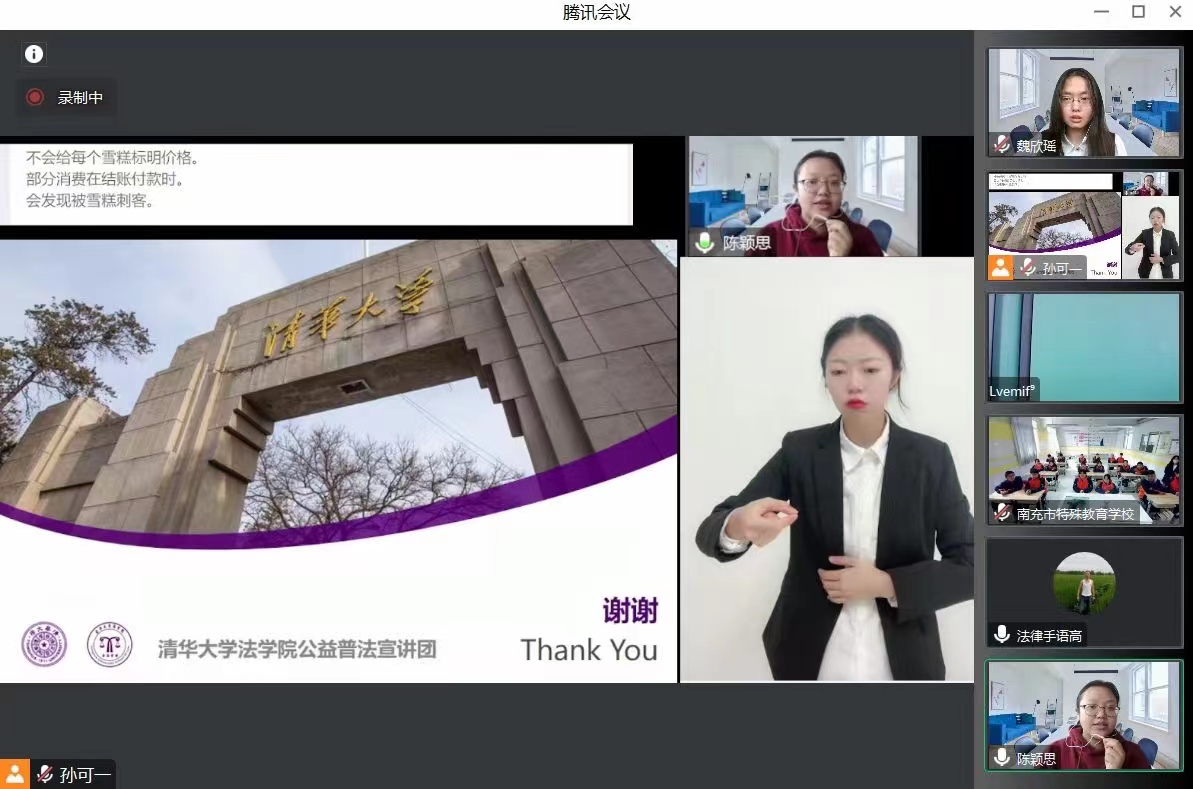Click the muted mic icon in bottom-left 孙可一 label

point(45,774)
